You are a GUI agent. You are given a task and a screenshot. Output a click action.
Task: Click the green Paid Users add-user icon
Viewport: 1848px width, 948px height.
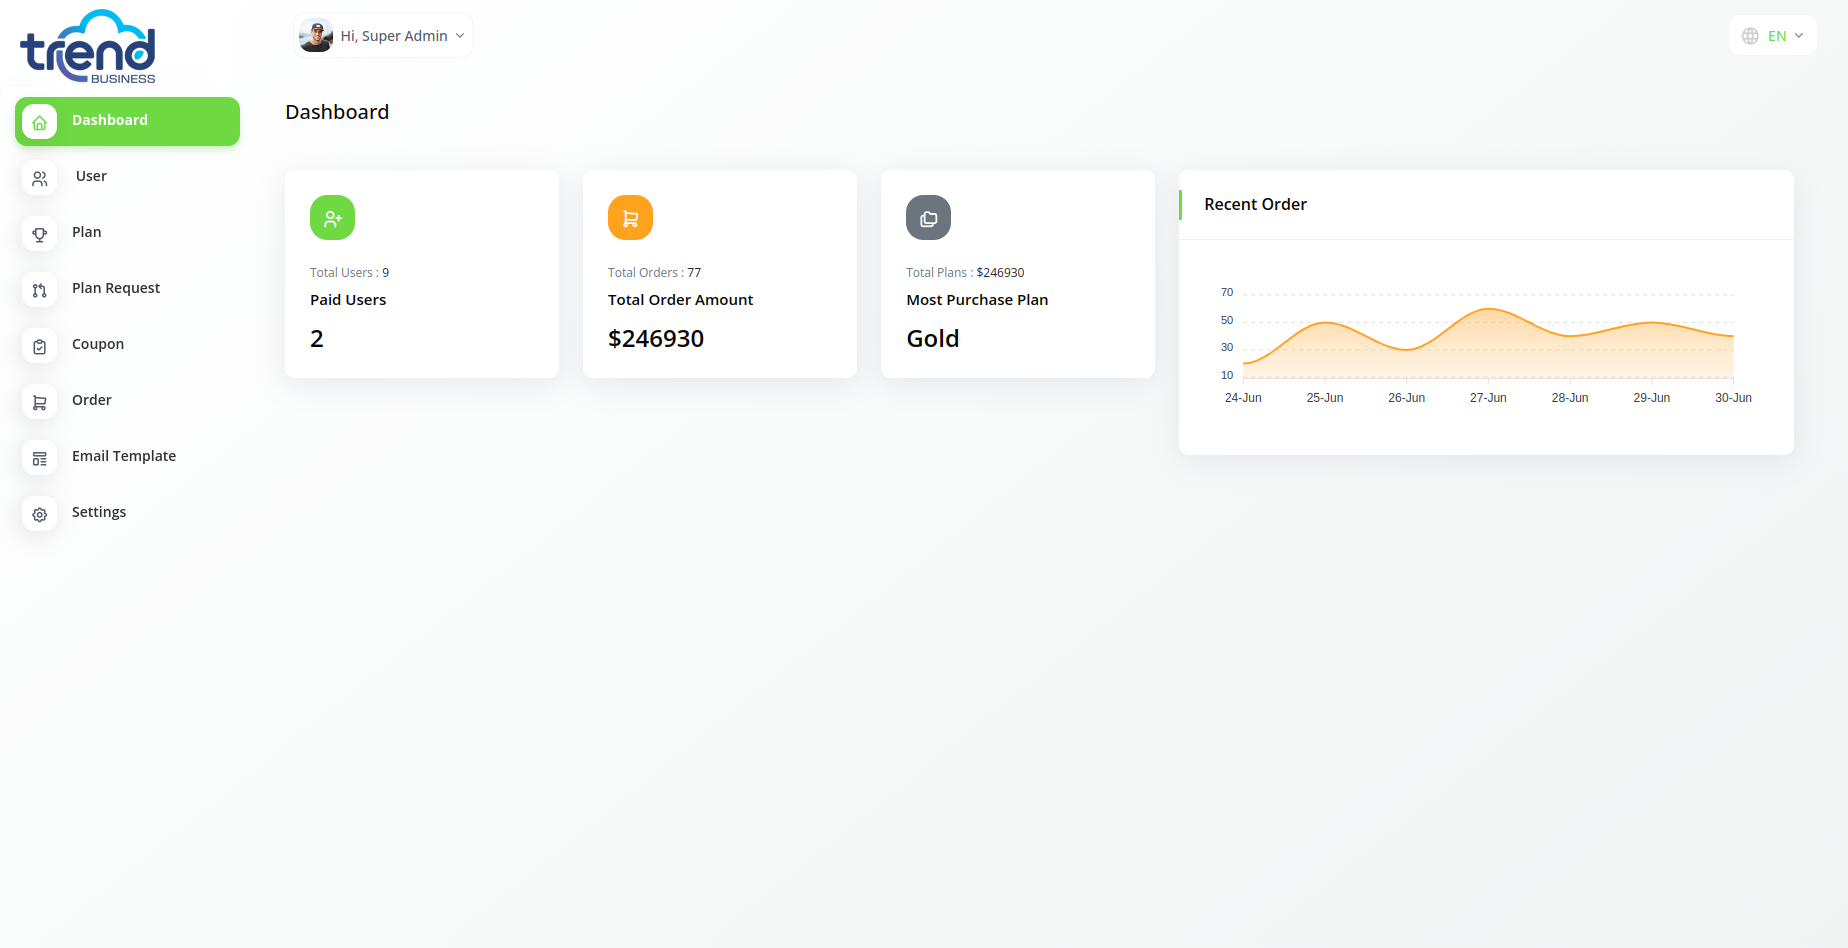pyautogui.click(x=332, y=218)
